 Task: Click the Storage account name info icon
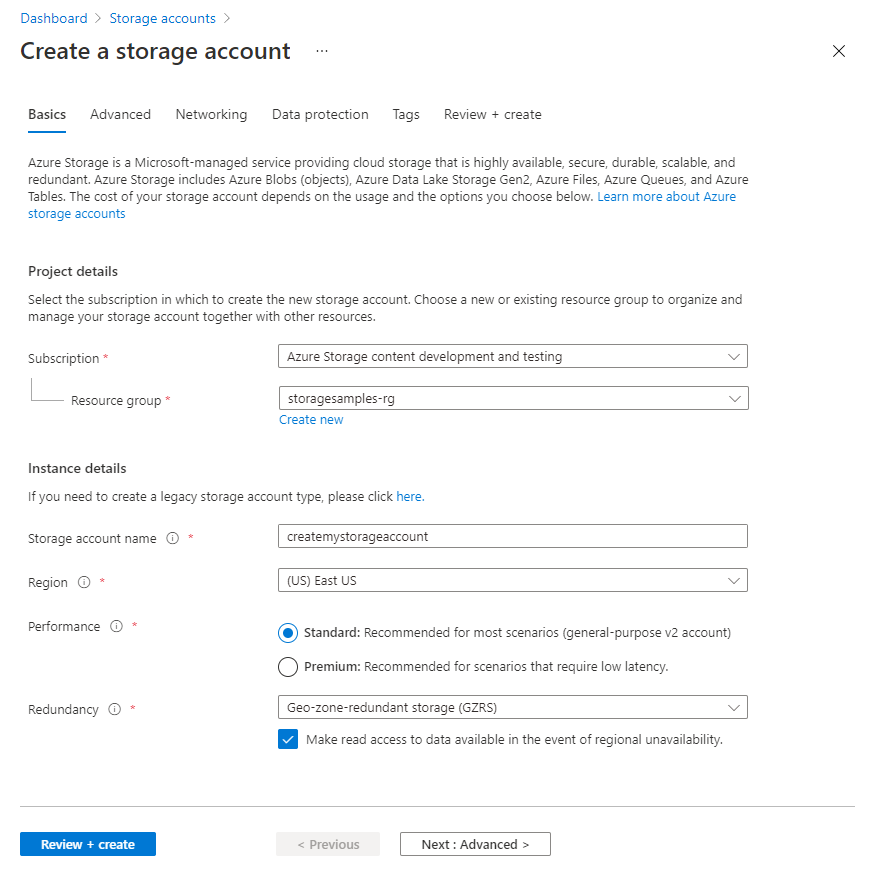tap(172, 538)
